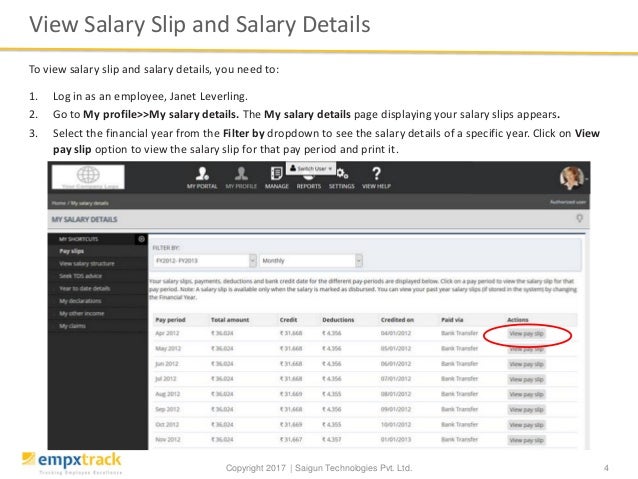Click View pay slip for May 2012
Image resolution: width=638 pixels, height=479 pixels.
pos(526,349)
